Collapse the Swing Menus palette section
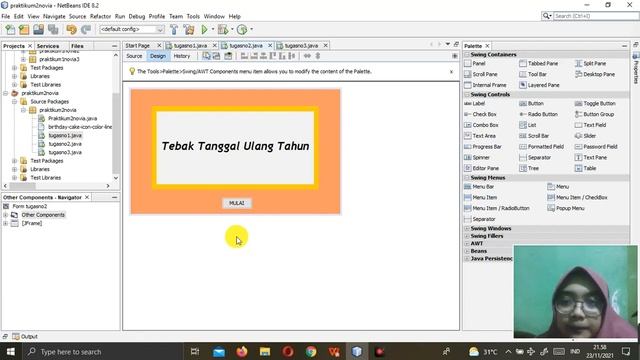The height and width of the screenshot is (360, 640). (x=467, y=178)
